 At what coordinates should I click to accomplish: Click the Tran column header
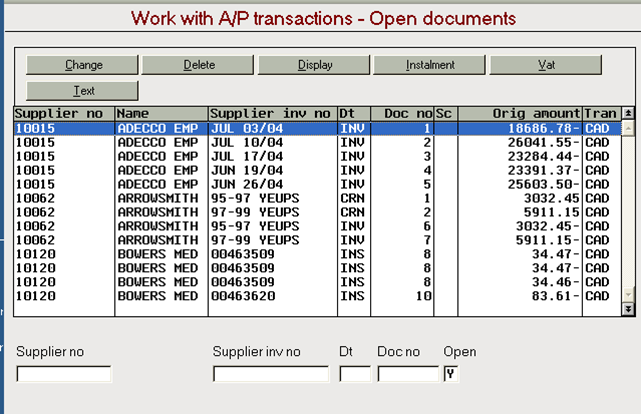[602, 113]
